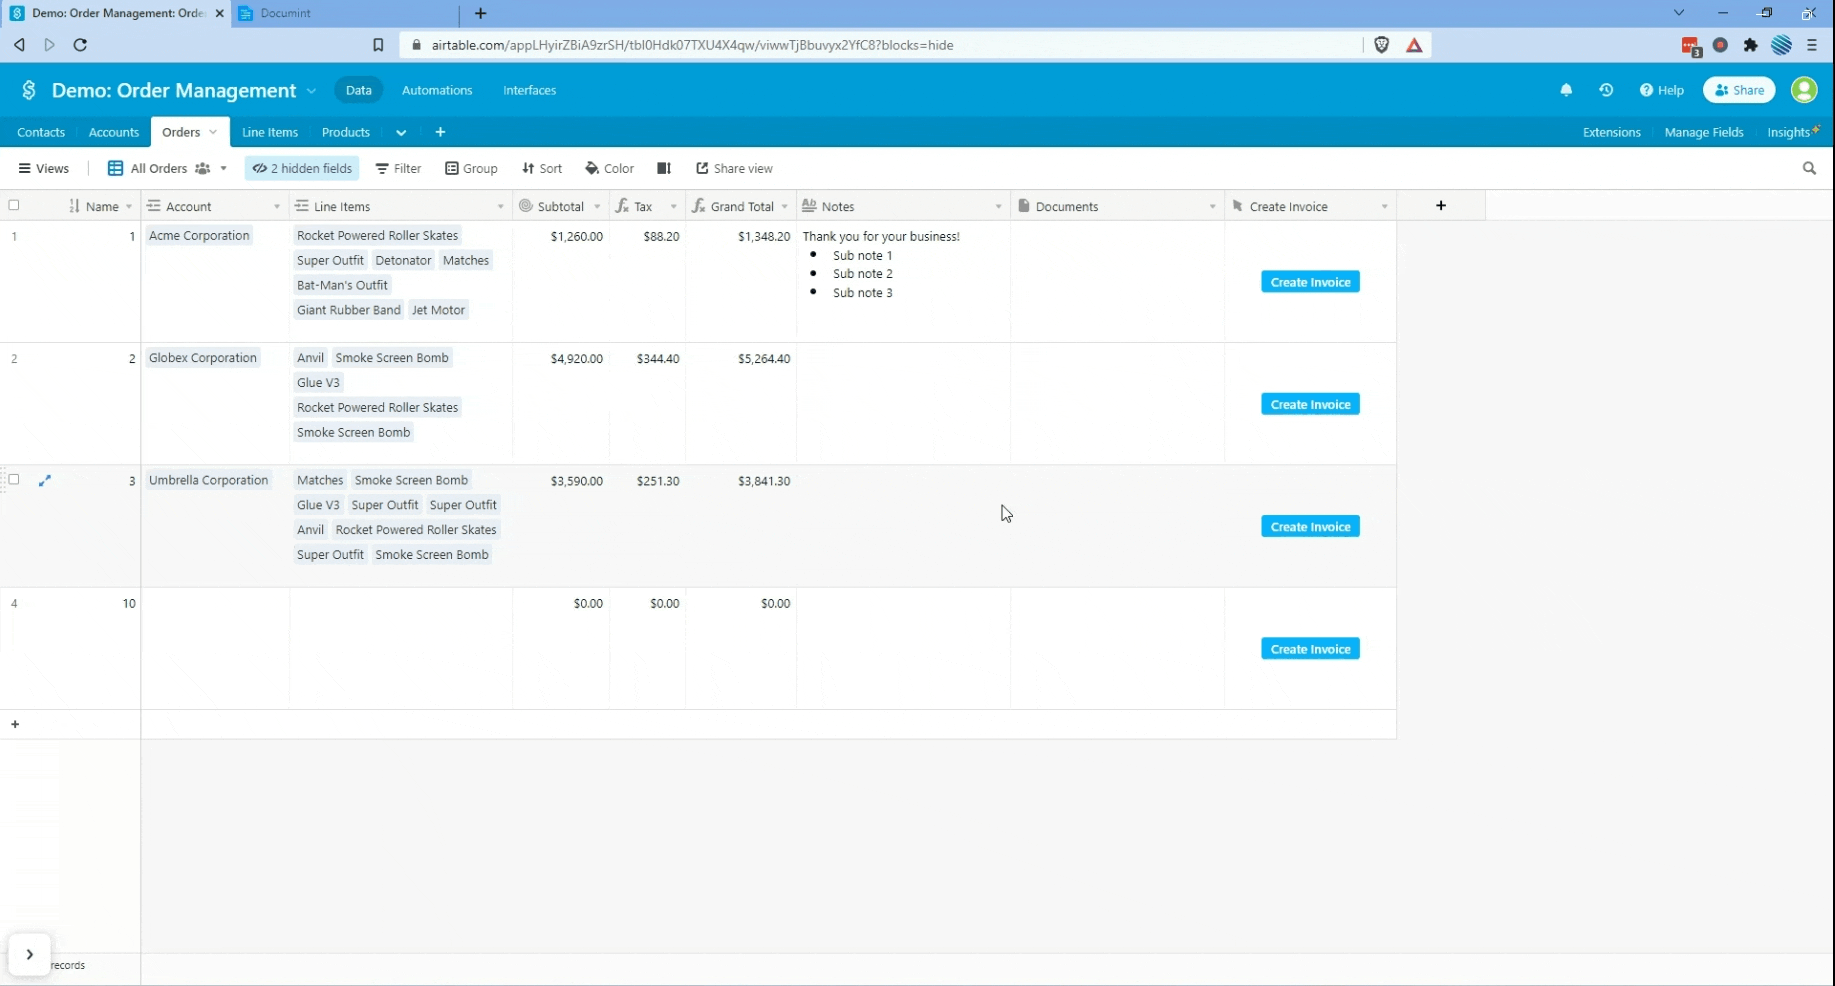This screenshot has width=1835, height=986.
Task: Expand the list of more tables
Action: [401, 132]
